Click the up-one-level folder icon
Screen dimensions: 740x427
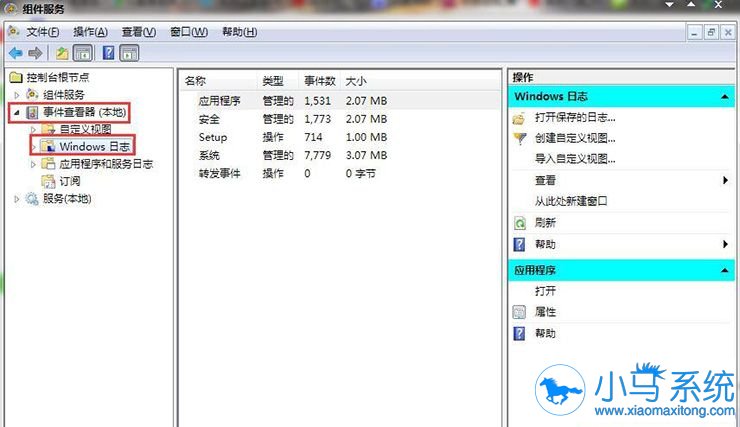[62, 53]
